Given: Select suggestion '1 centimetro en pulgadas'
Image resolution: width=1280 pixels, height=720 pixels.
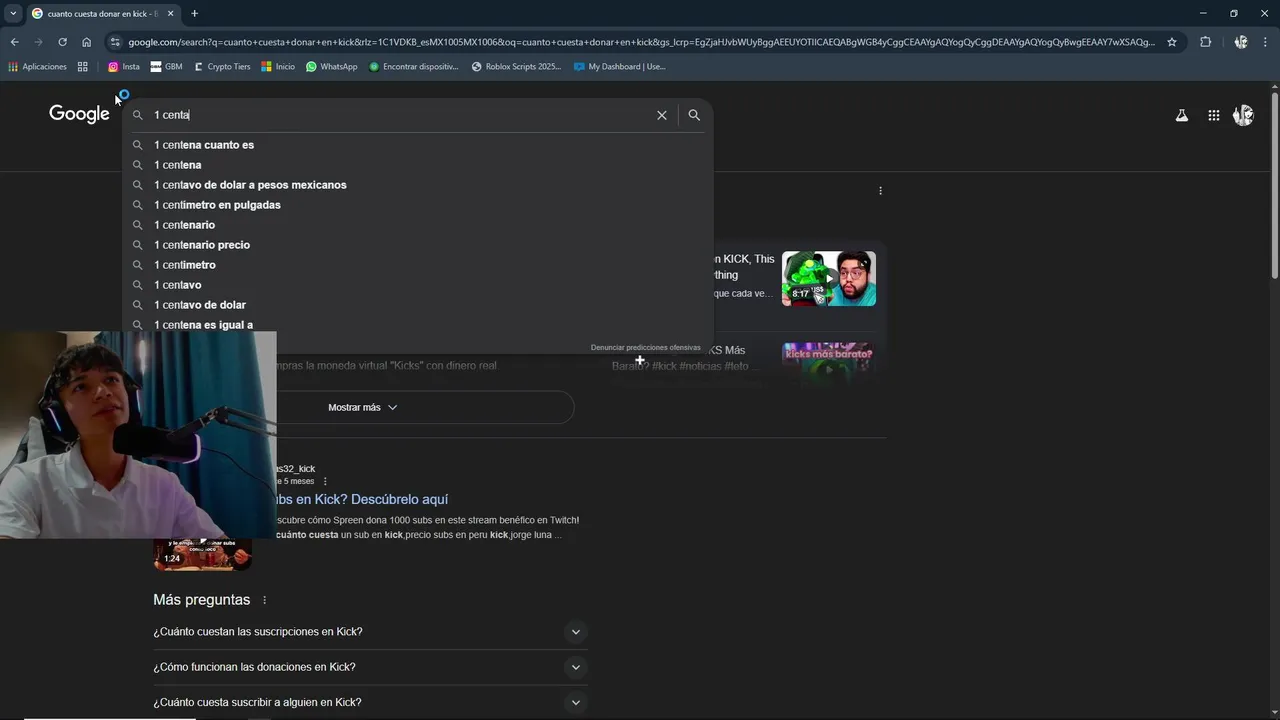Looking at the screenshot, I should (418, 205).
